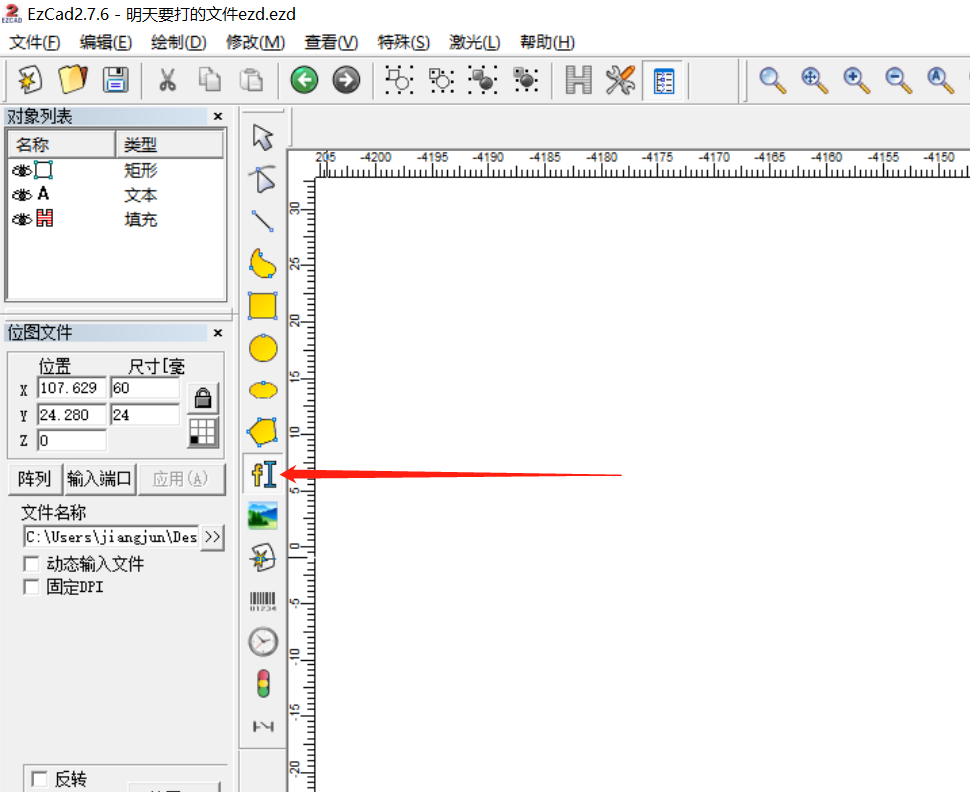Open the 编辑(E) menu
Image resolution: width=970 pixels, height=792 pixels.
pyautogui.click(x=106, y=42)
